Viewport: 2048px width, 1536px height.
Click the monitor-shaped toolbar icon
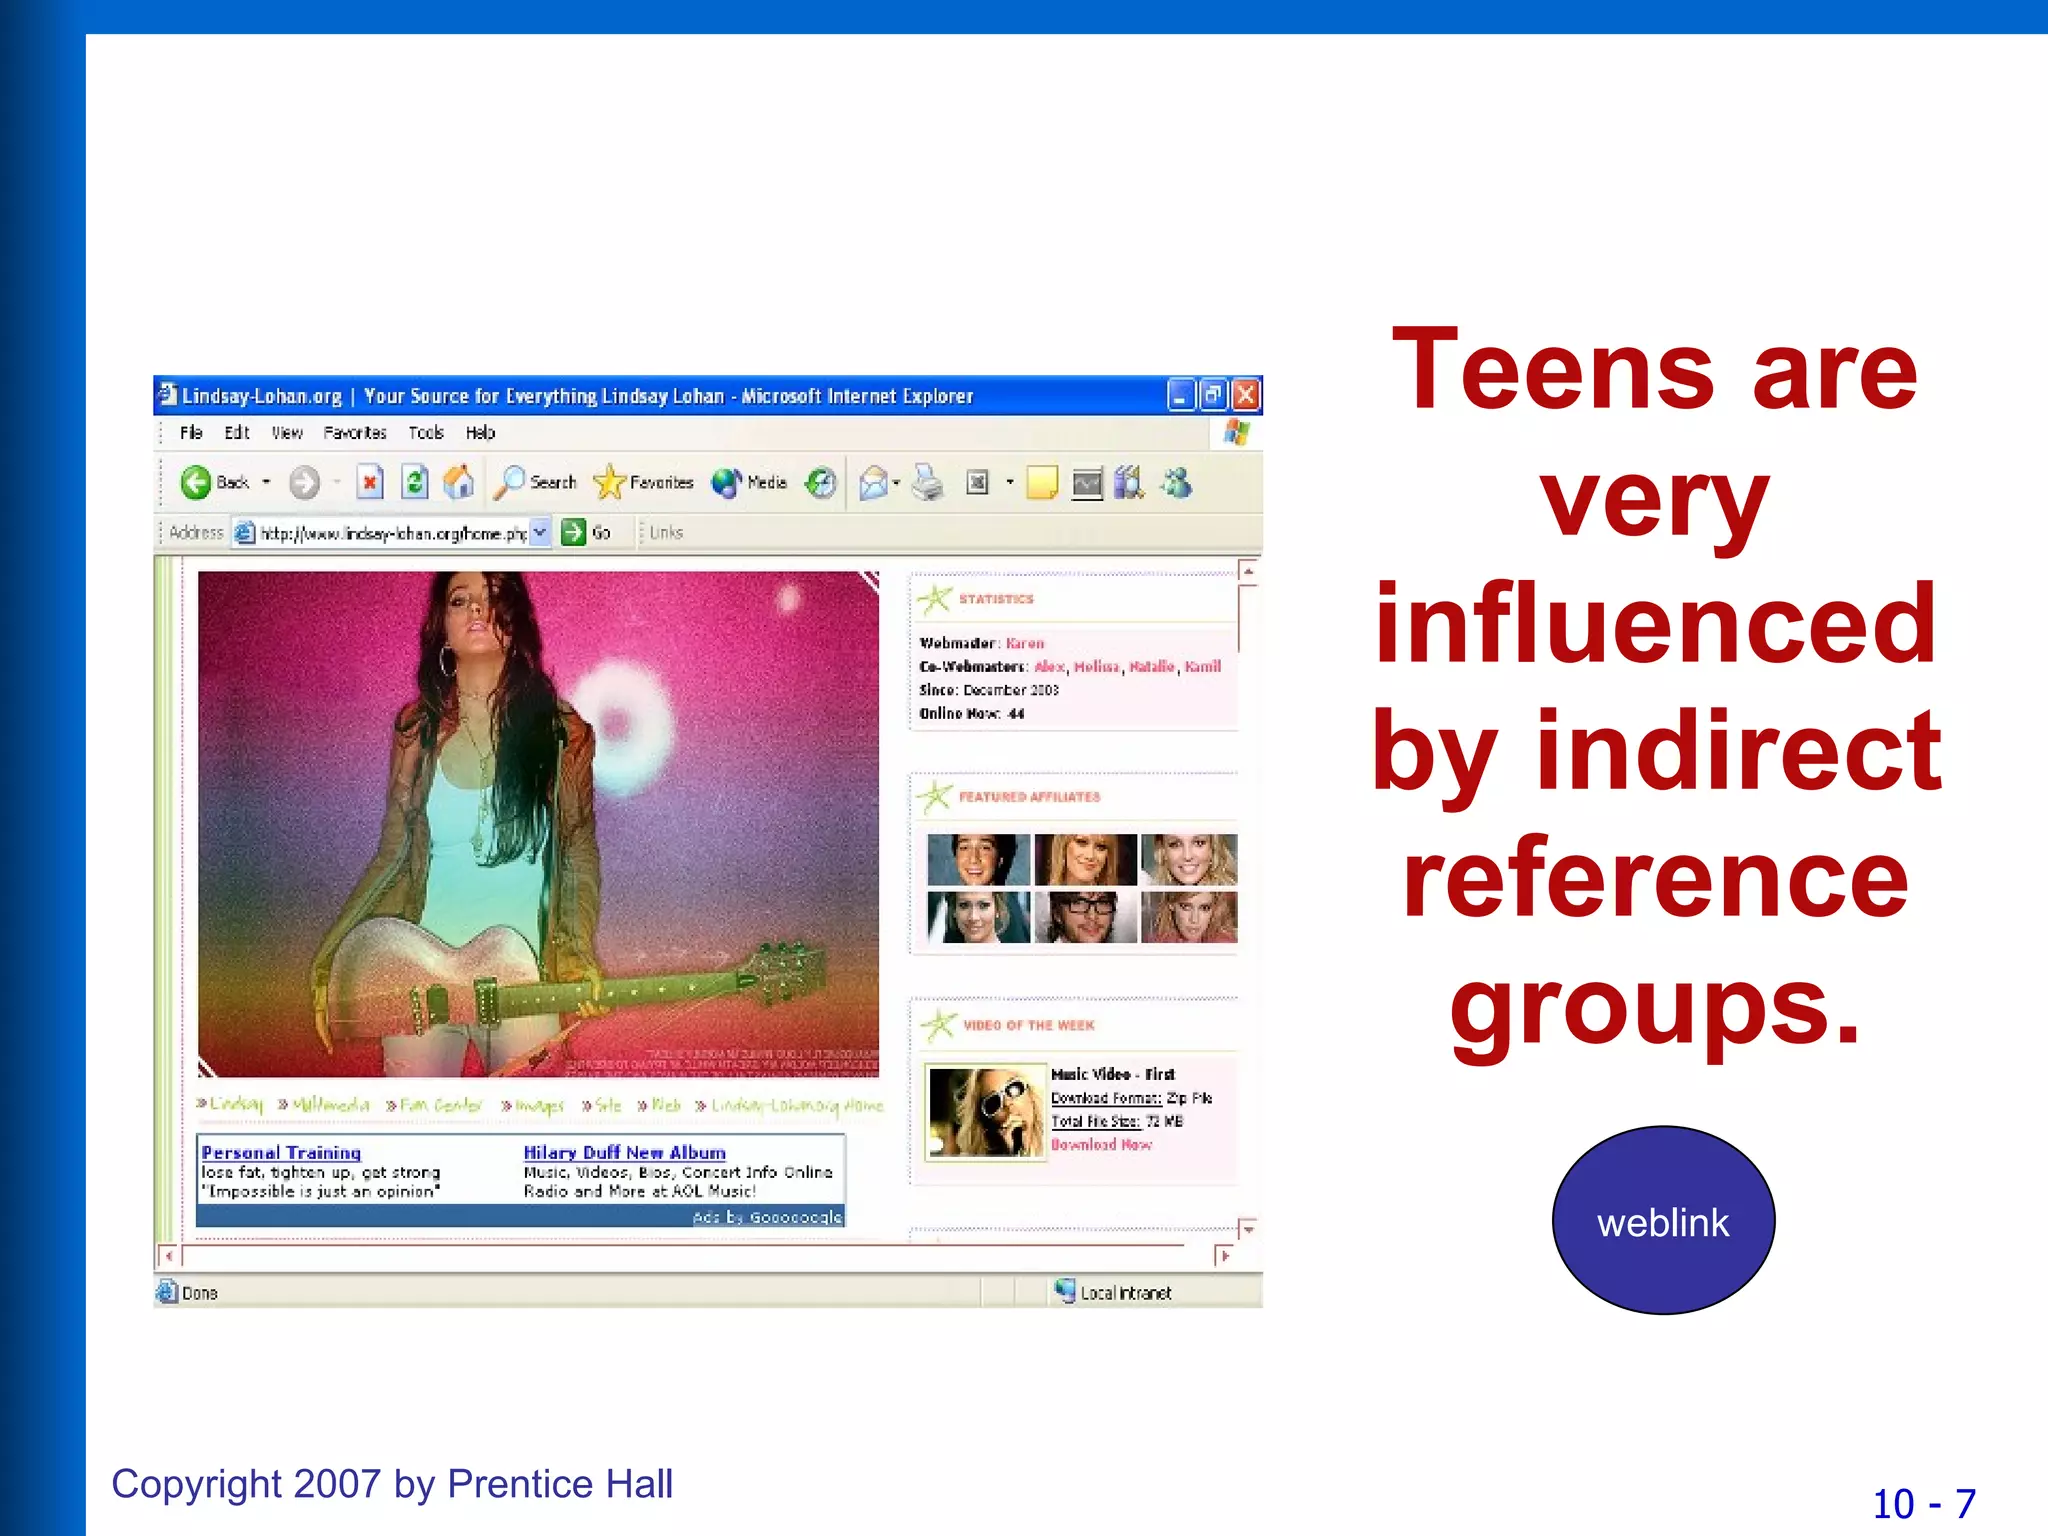(1087, 484)
